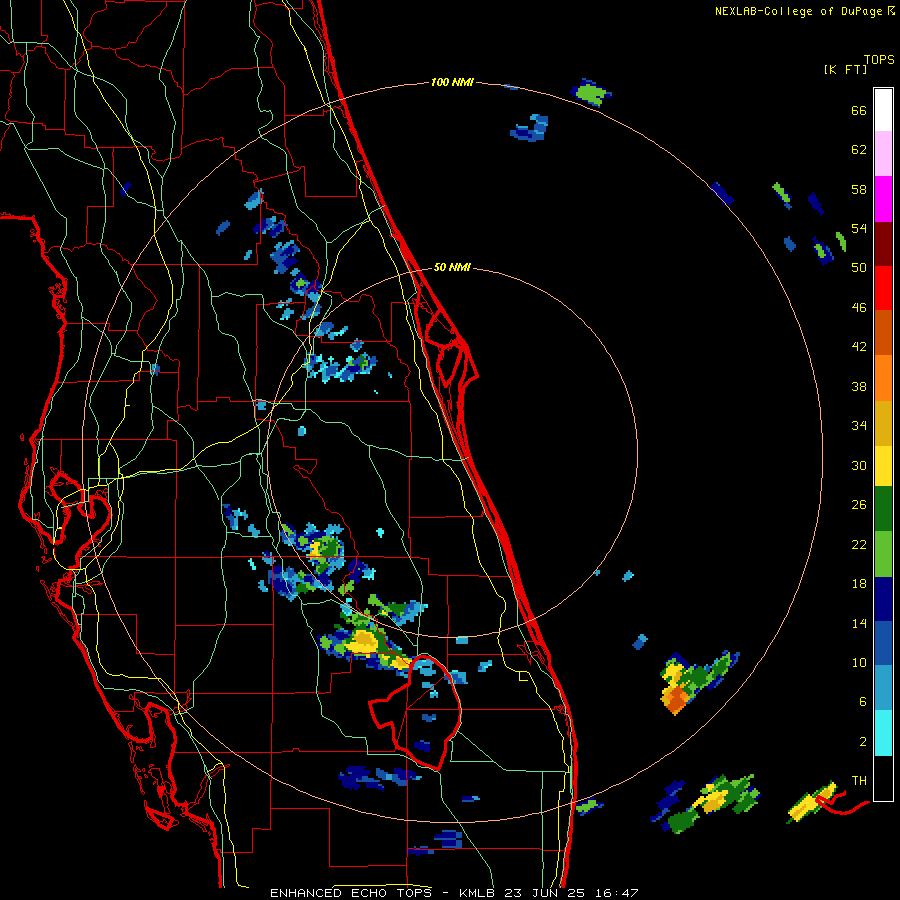Select the gold 38 color swatch
The height and width of the screenshot is (900, 900).
click(x=883, y=423)
